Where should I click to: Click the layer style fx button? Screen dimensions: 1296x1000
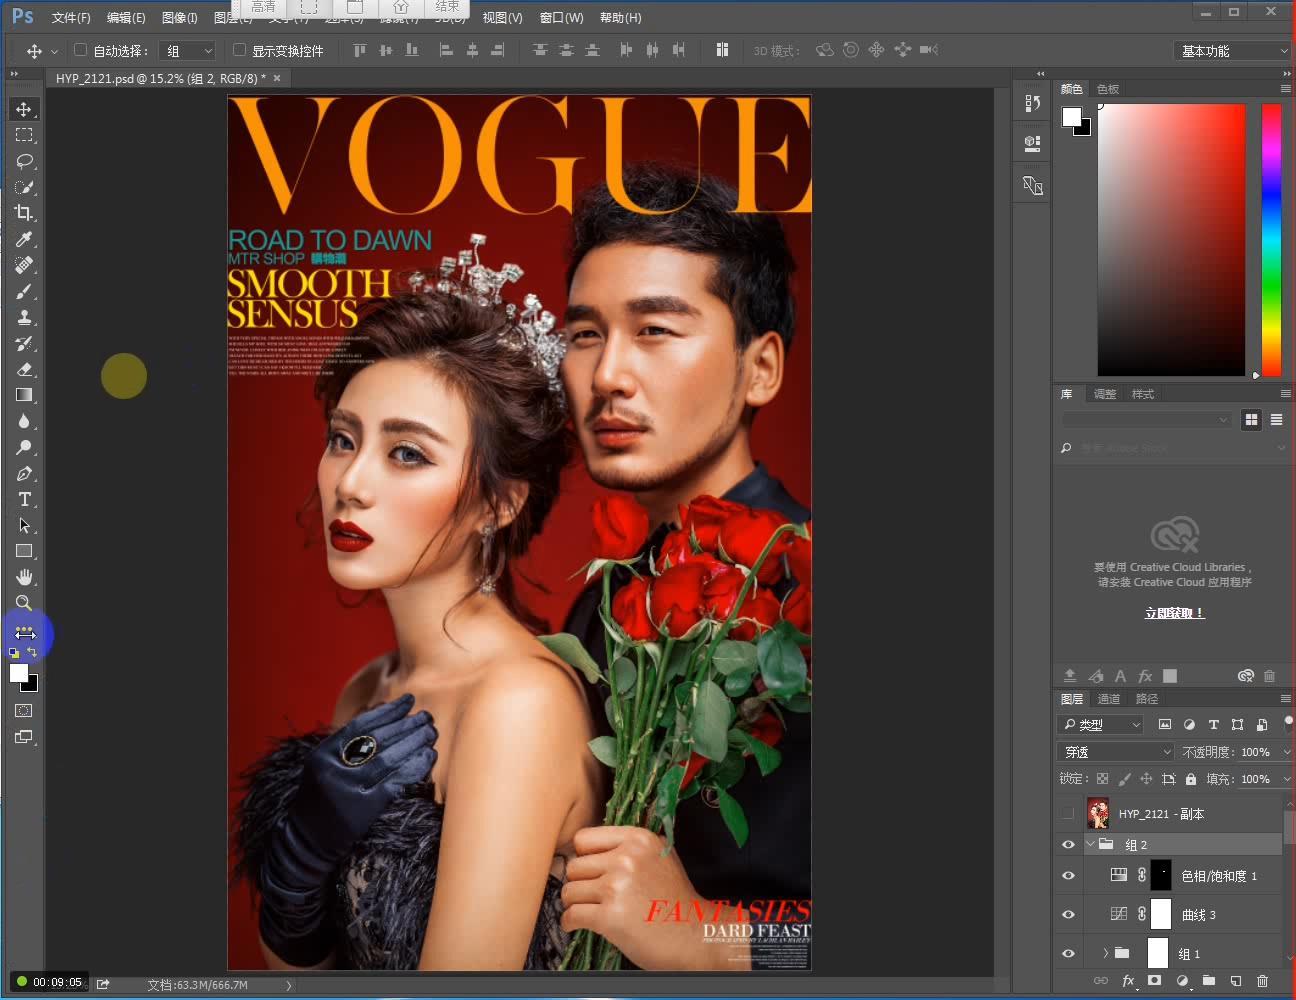1128,981
